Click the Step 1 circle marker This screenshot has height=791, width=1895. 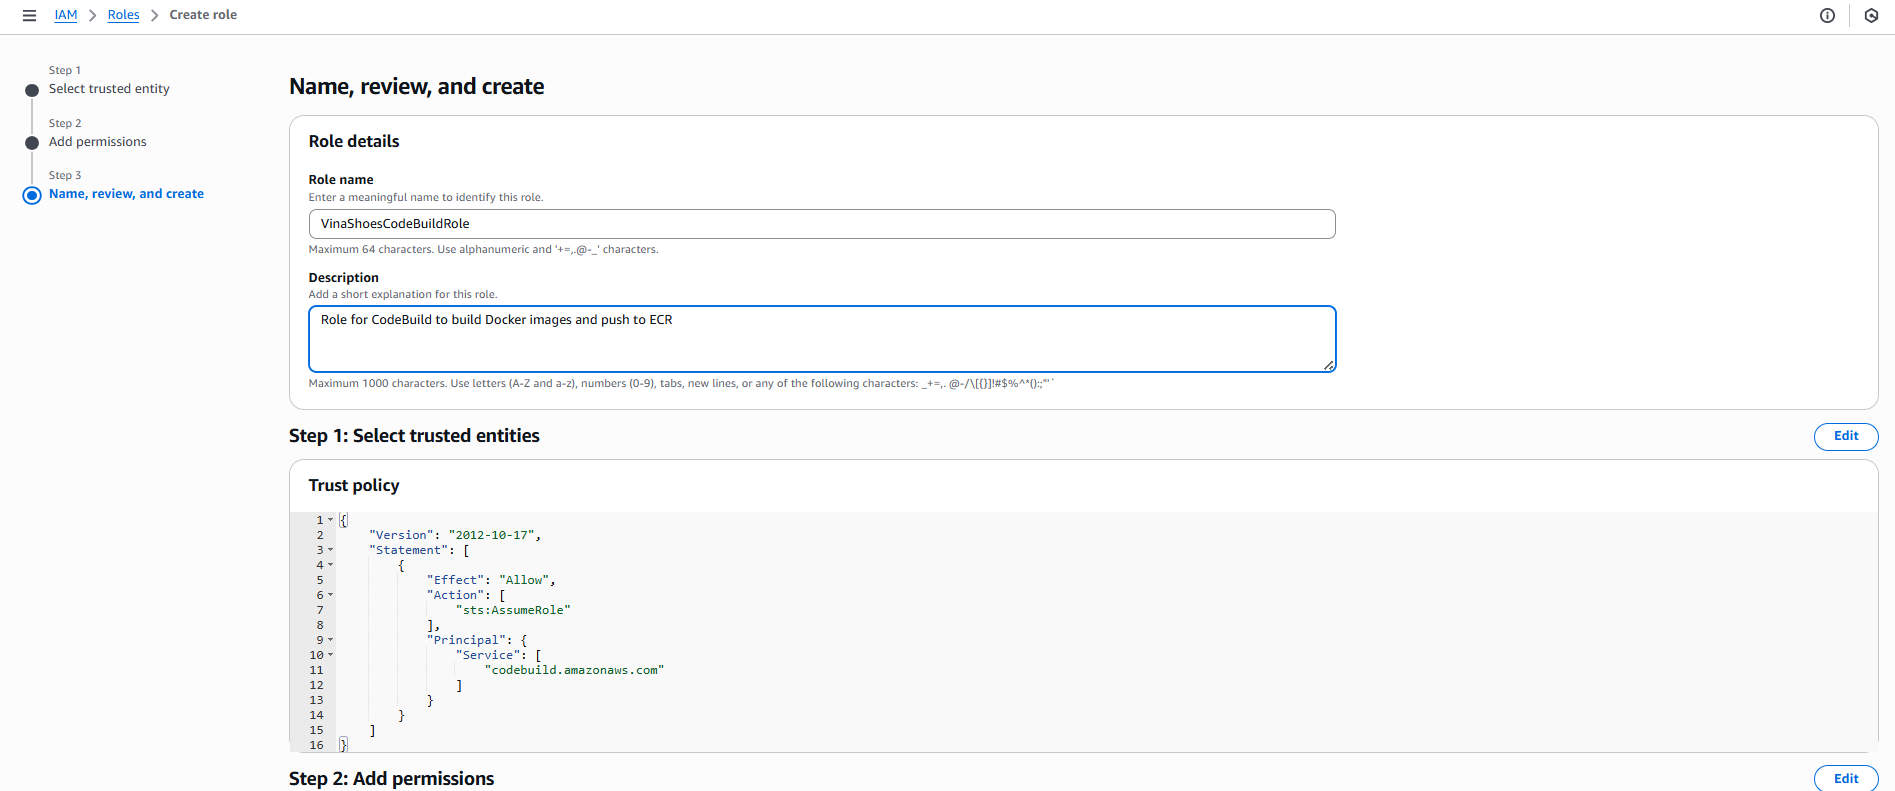(32, 90)
